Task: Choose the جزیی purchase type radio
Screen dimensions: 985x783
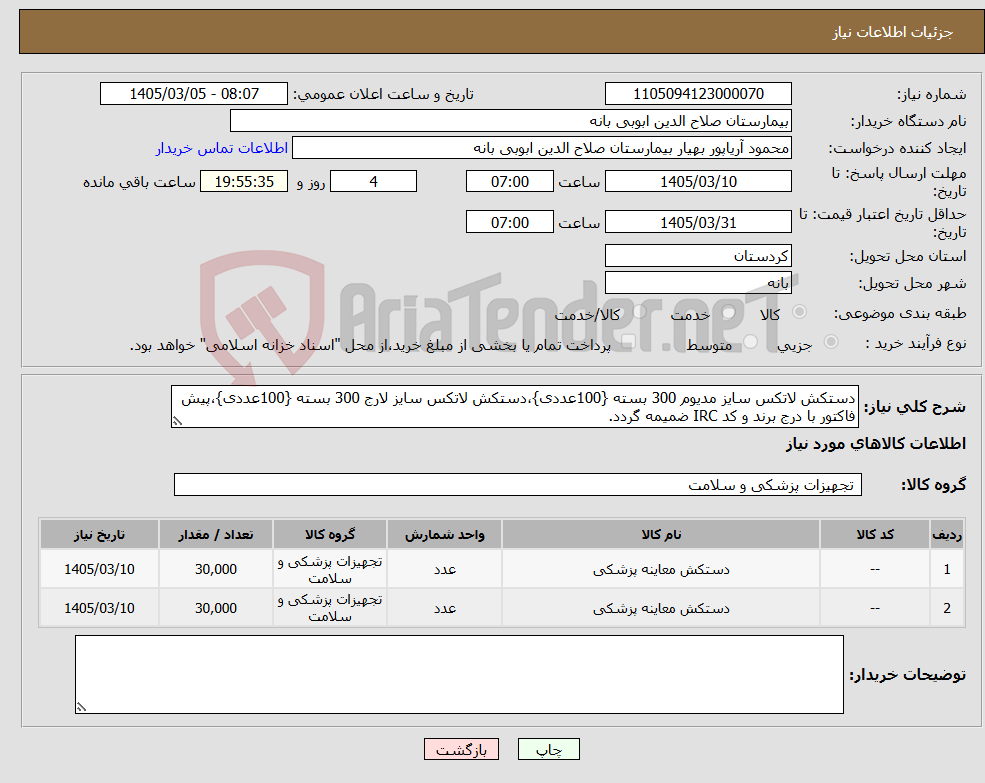Action: (x=831, y=342)
